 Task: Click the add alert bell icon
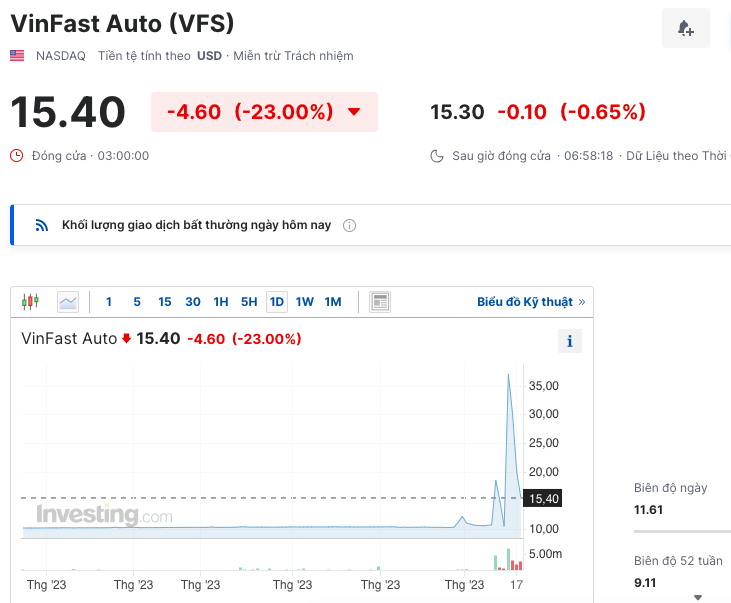tap(686, 28)
